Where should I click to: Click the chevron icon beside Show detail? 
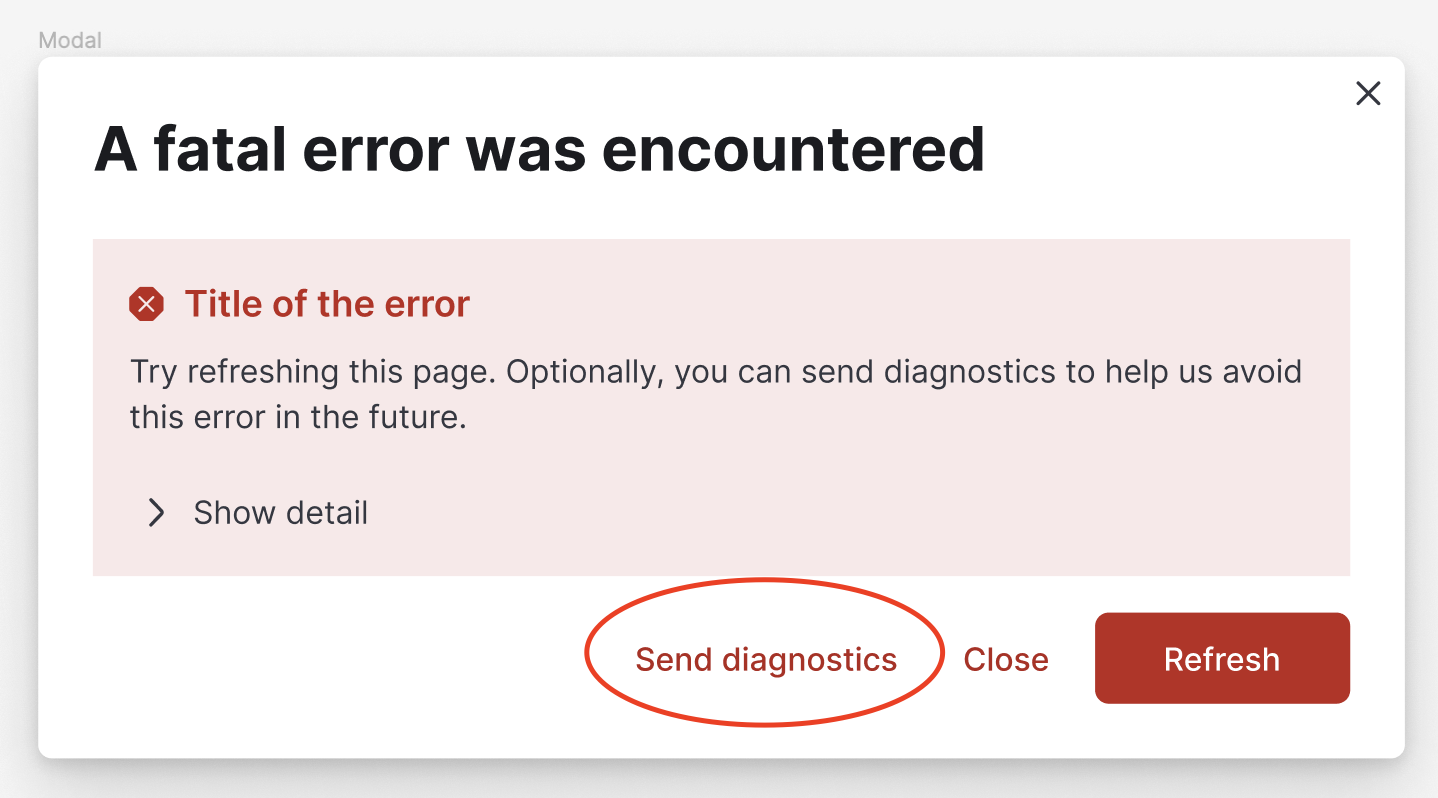click(155, 512)
